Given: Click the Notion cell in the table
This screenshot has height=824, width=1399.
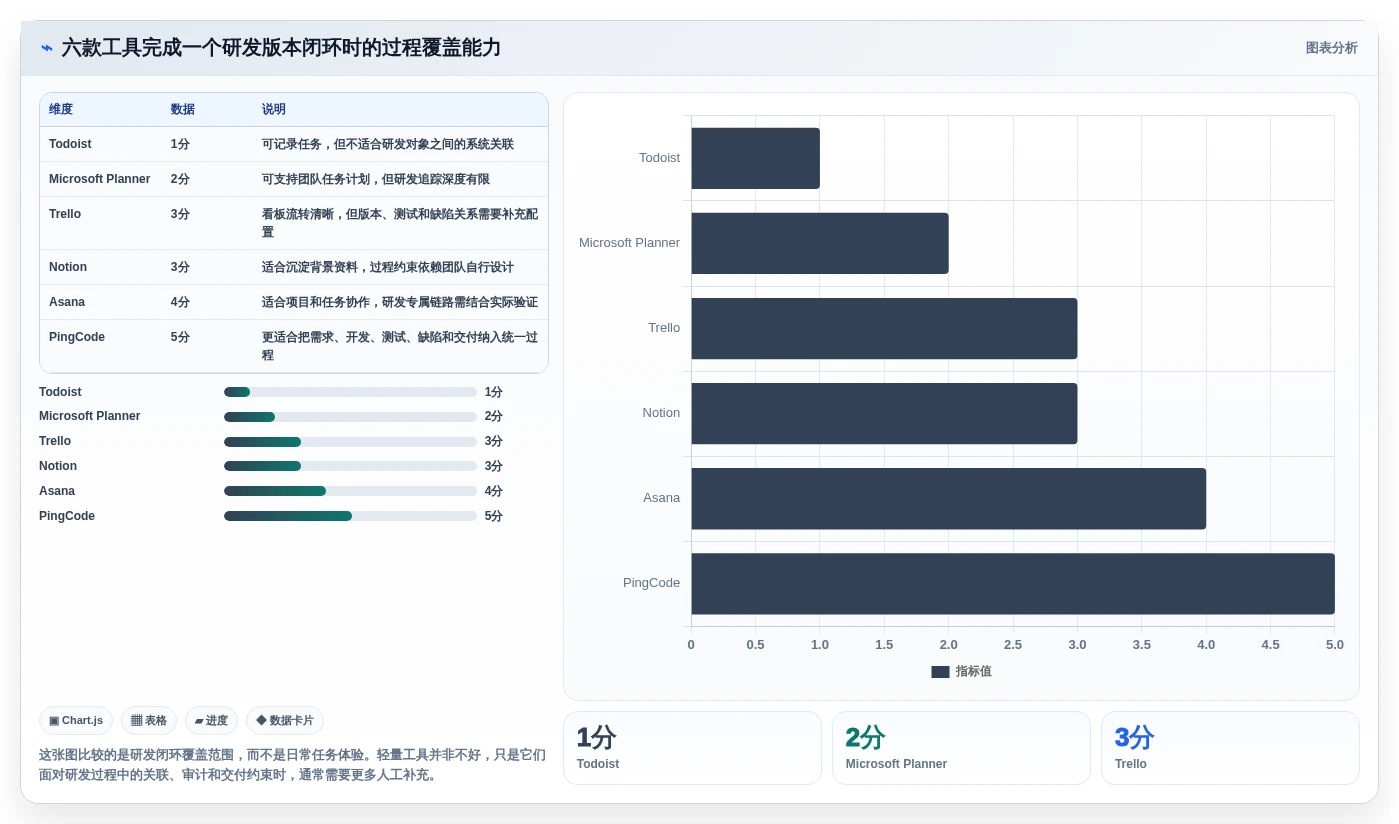Looking at the screenshot, I should (68, 267).
